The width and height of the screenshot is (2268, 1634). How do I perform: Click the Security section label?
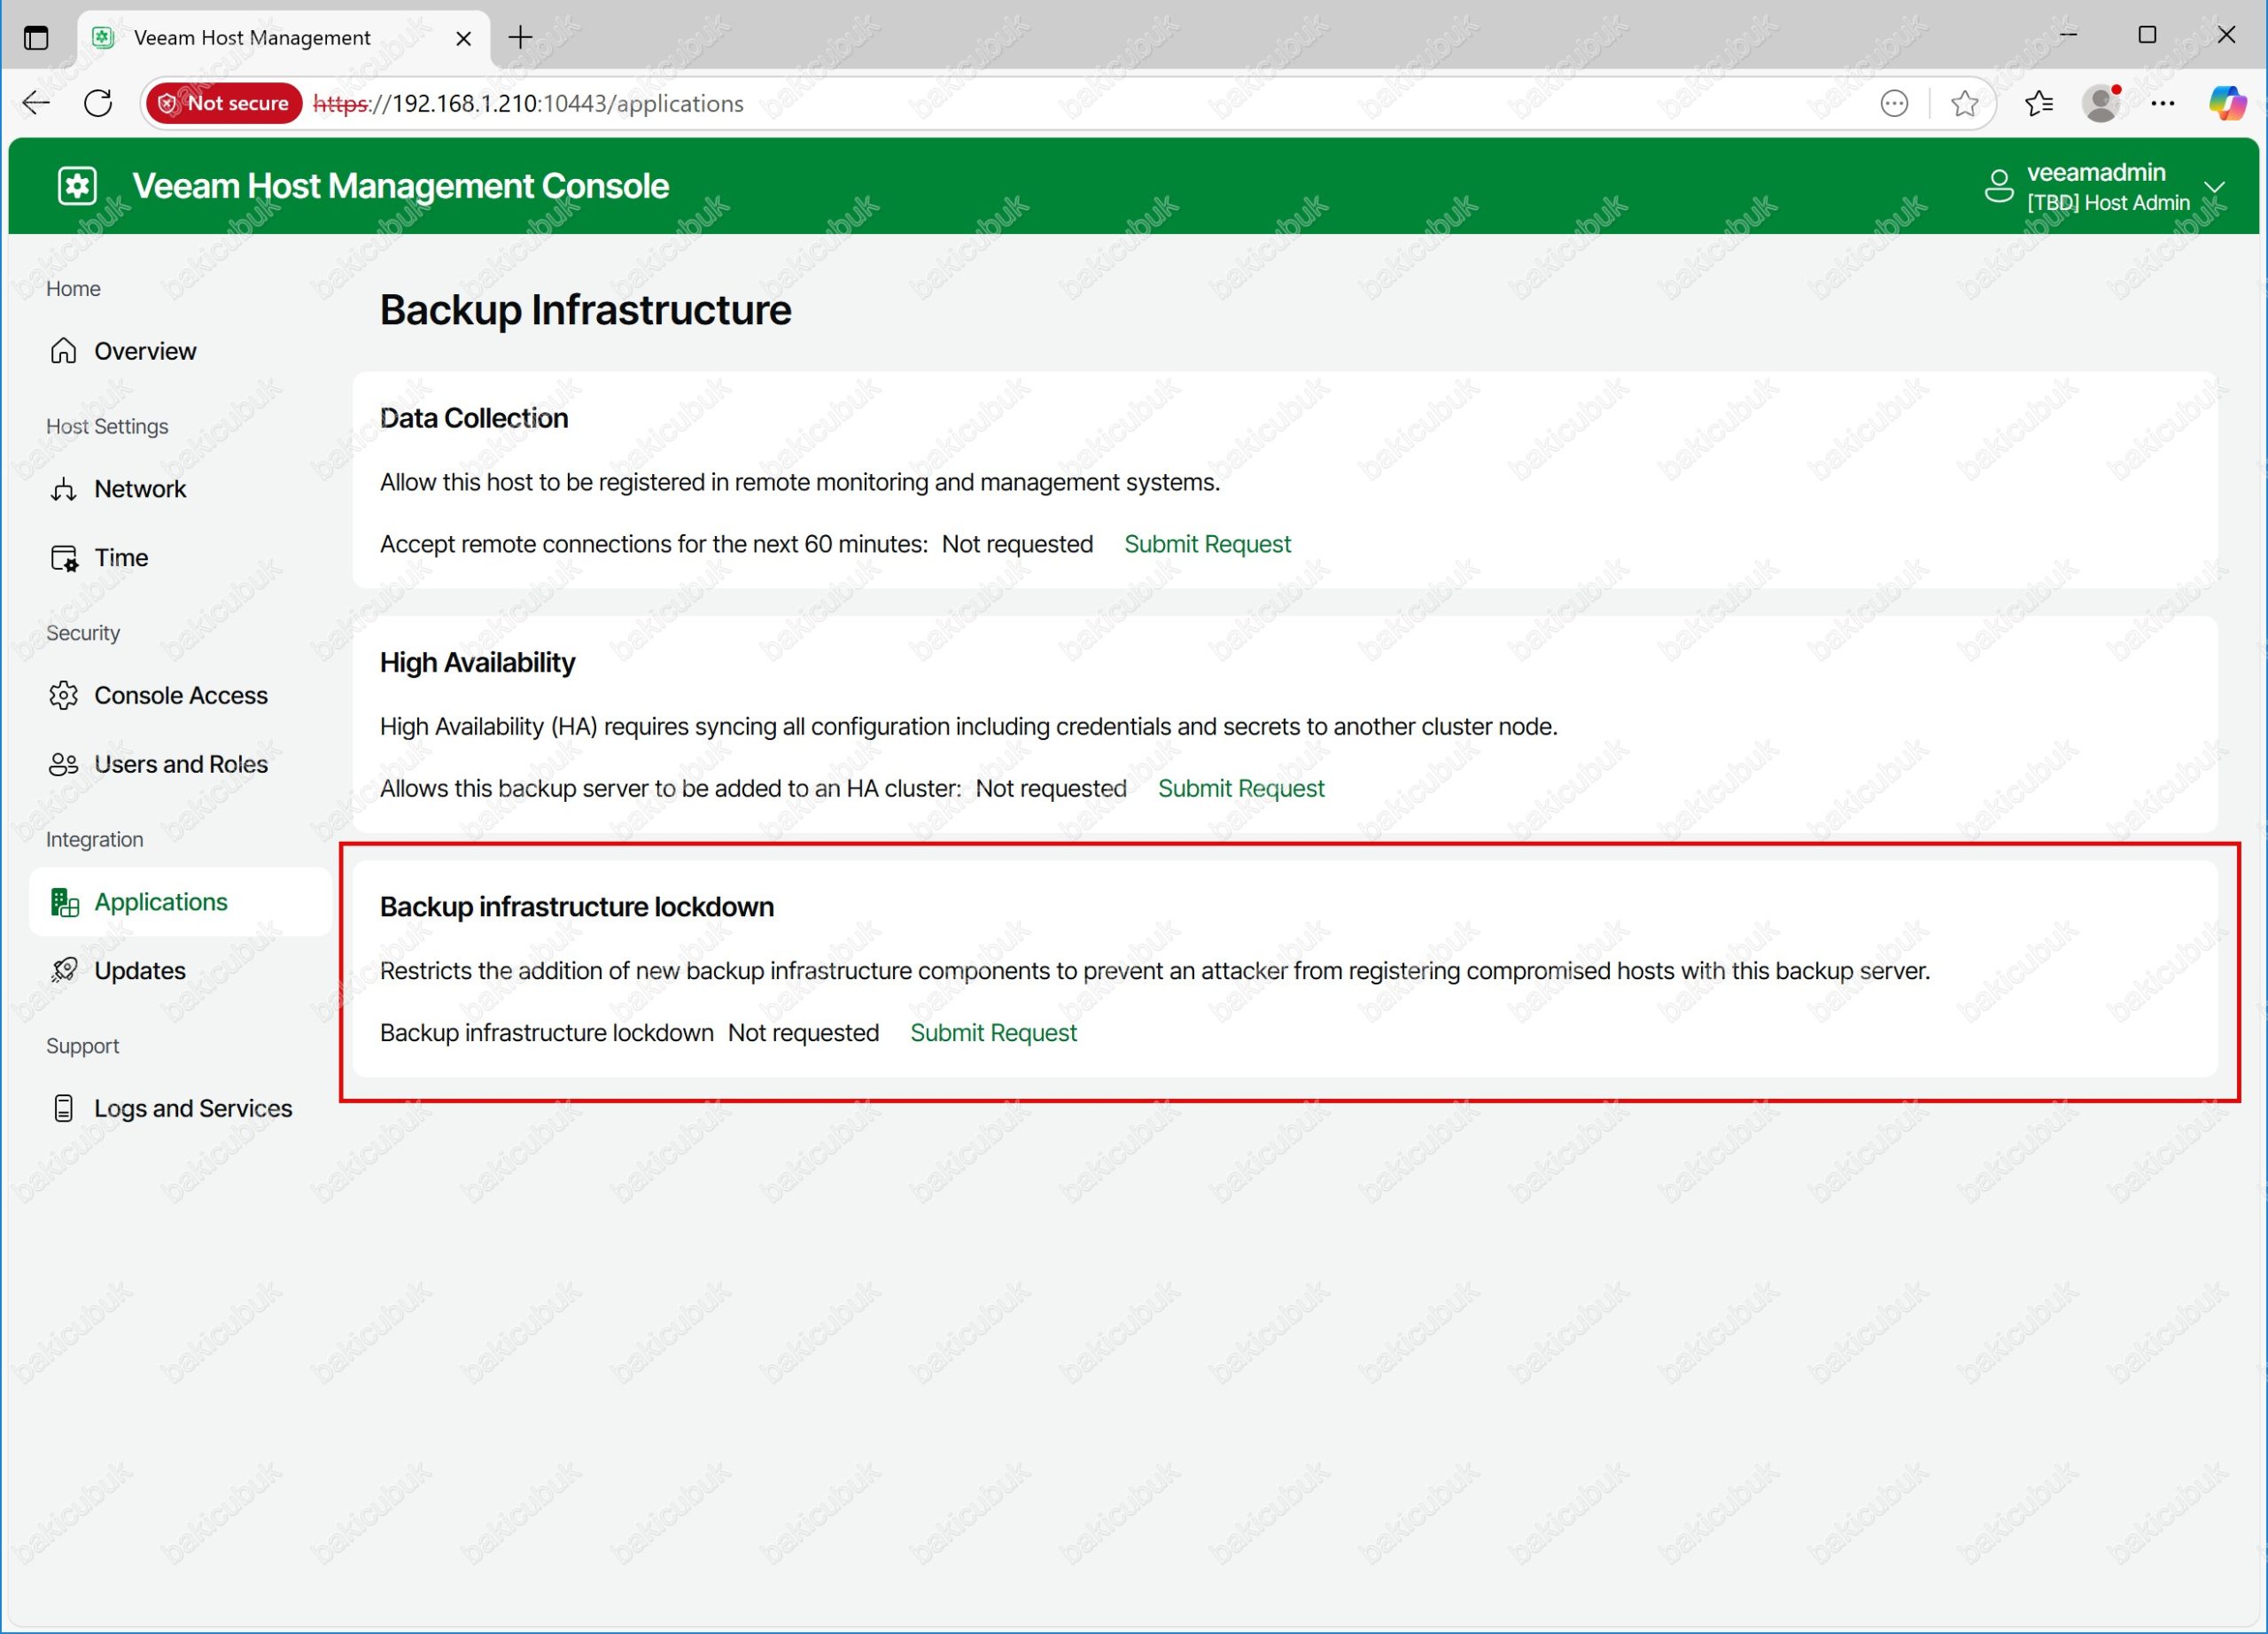pyautogui.click(x=83, y=633)
